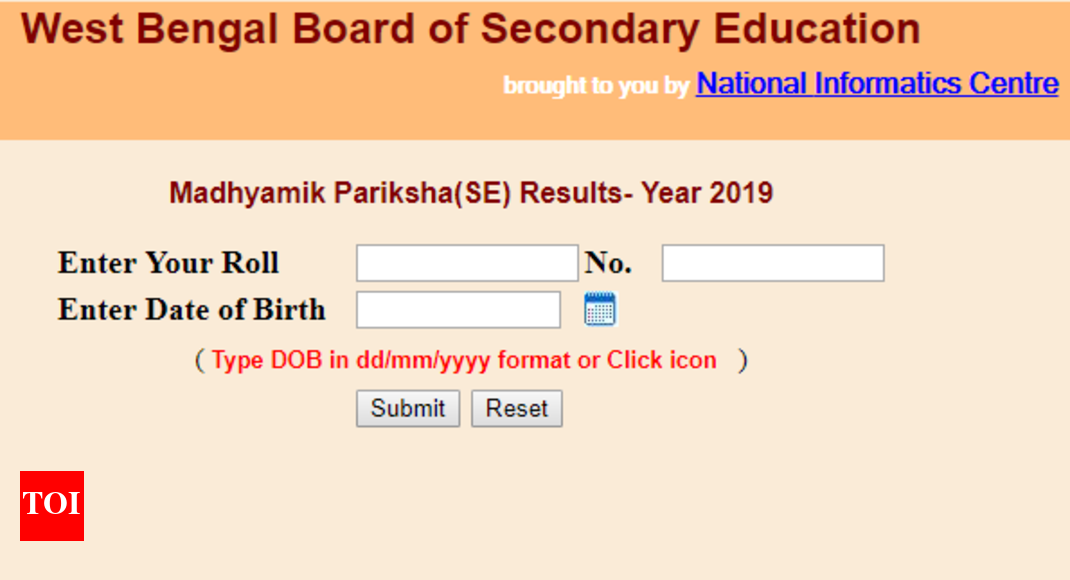The height and width of the screenshot is (580, 1070).
Task: Click the "Madhyamik Pariksha(SE)" heading text
Action: pyautogui.click(x=340, y=192)
